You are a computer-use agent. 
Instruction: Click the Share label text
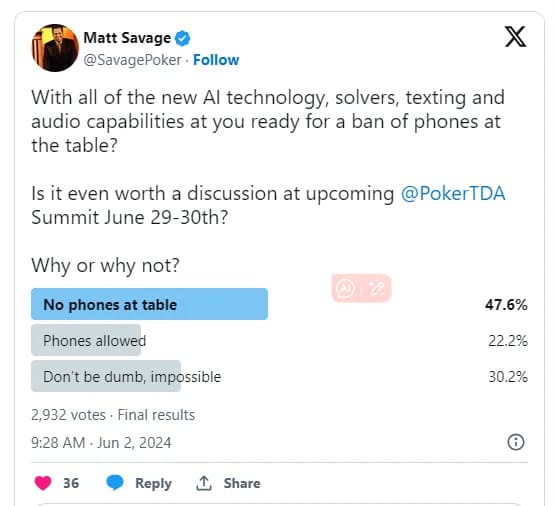click(242, 483)
